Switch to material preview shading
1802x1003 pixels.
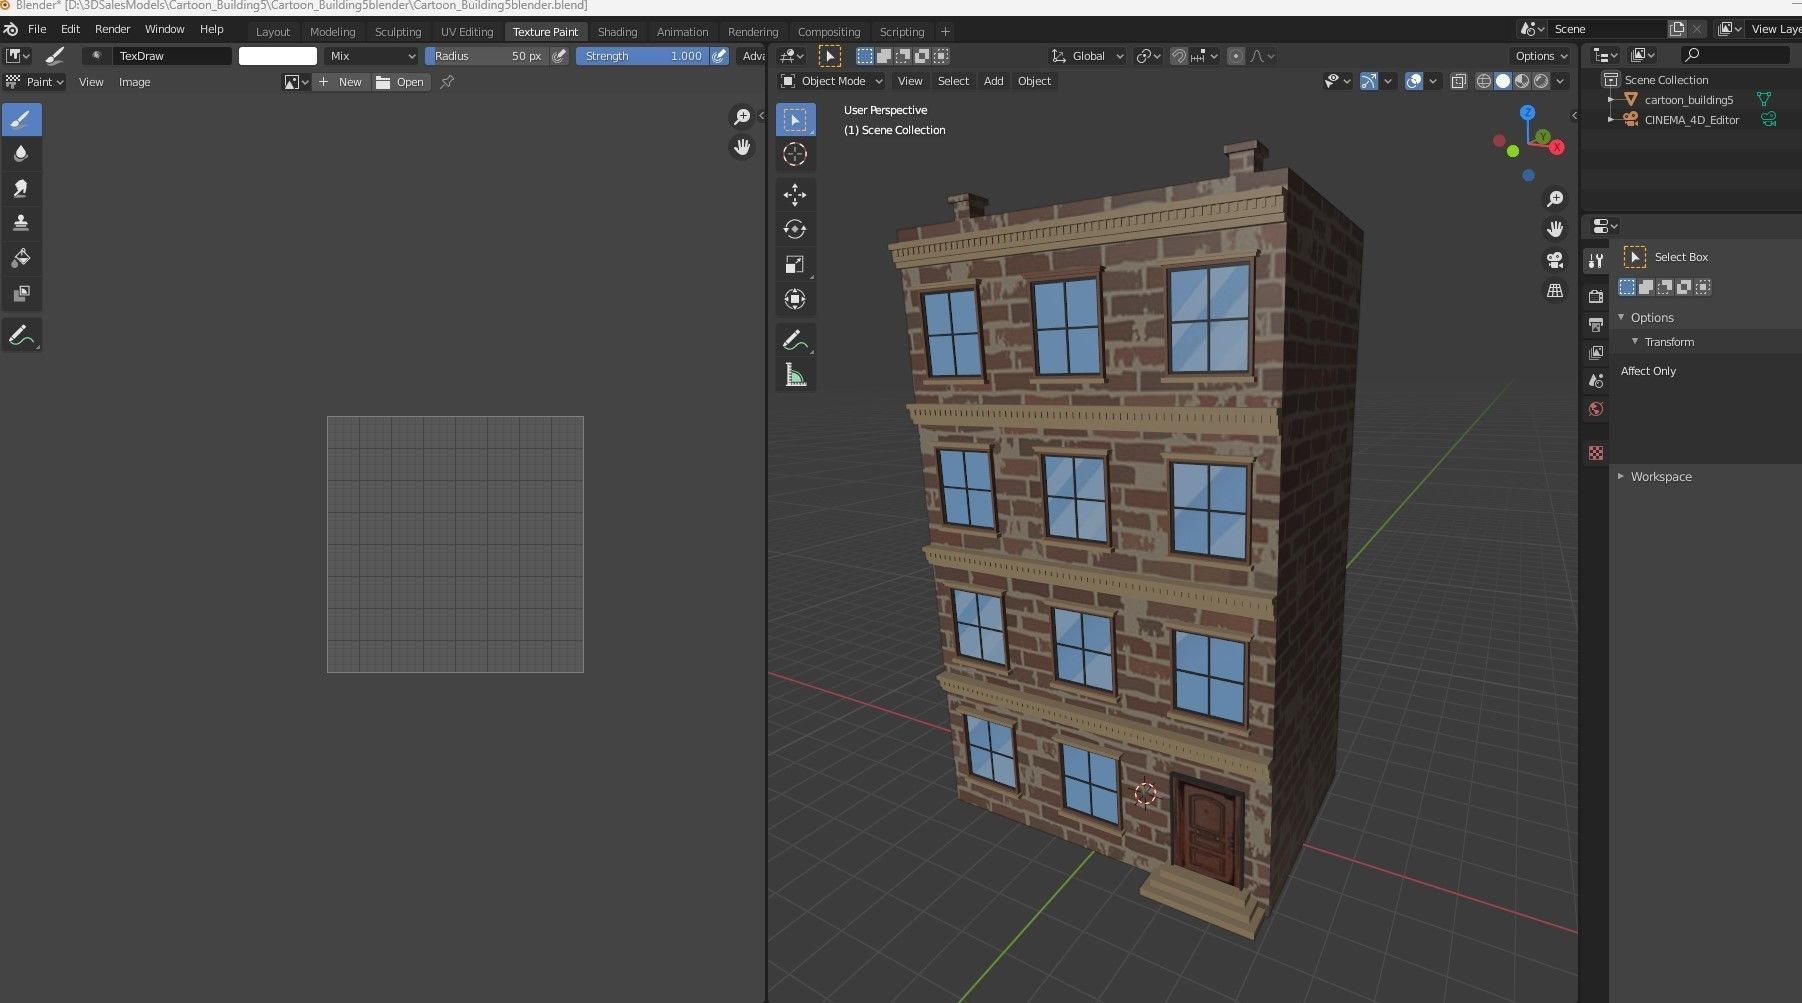(x=1522, y=81)
